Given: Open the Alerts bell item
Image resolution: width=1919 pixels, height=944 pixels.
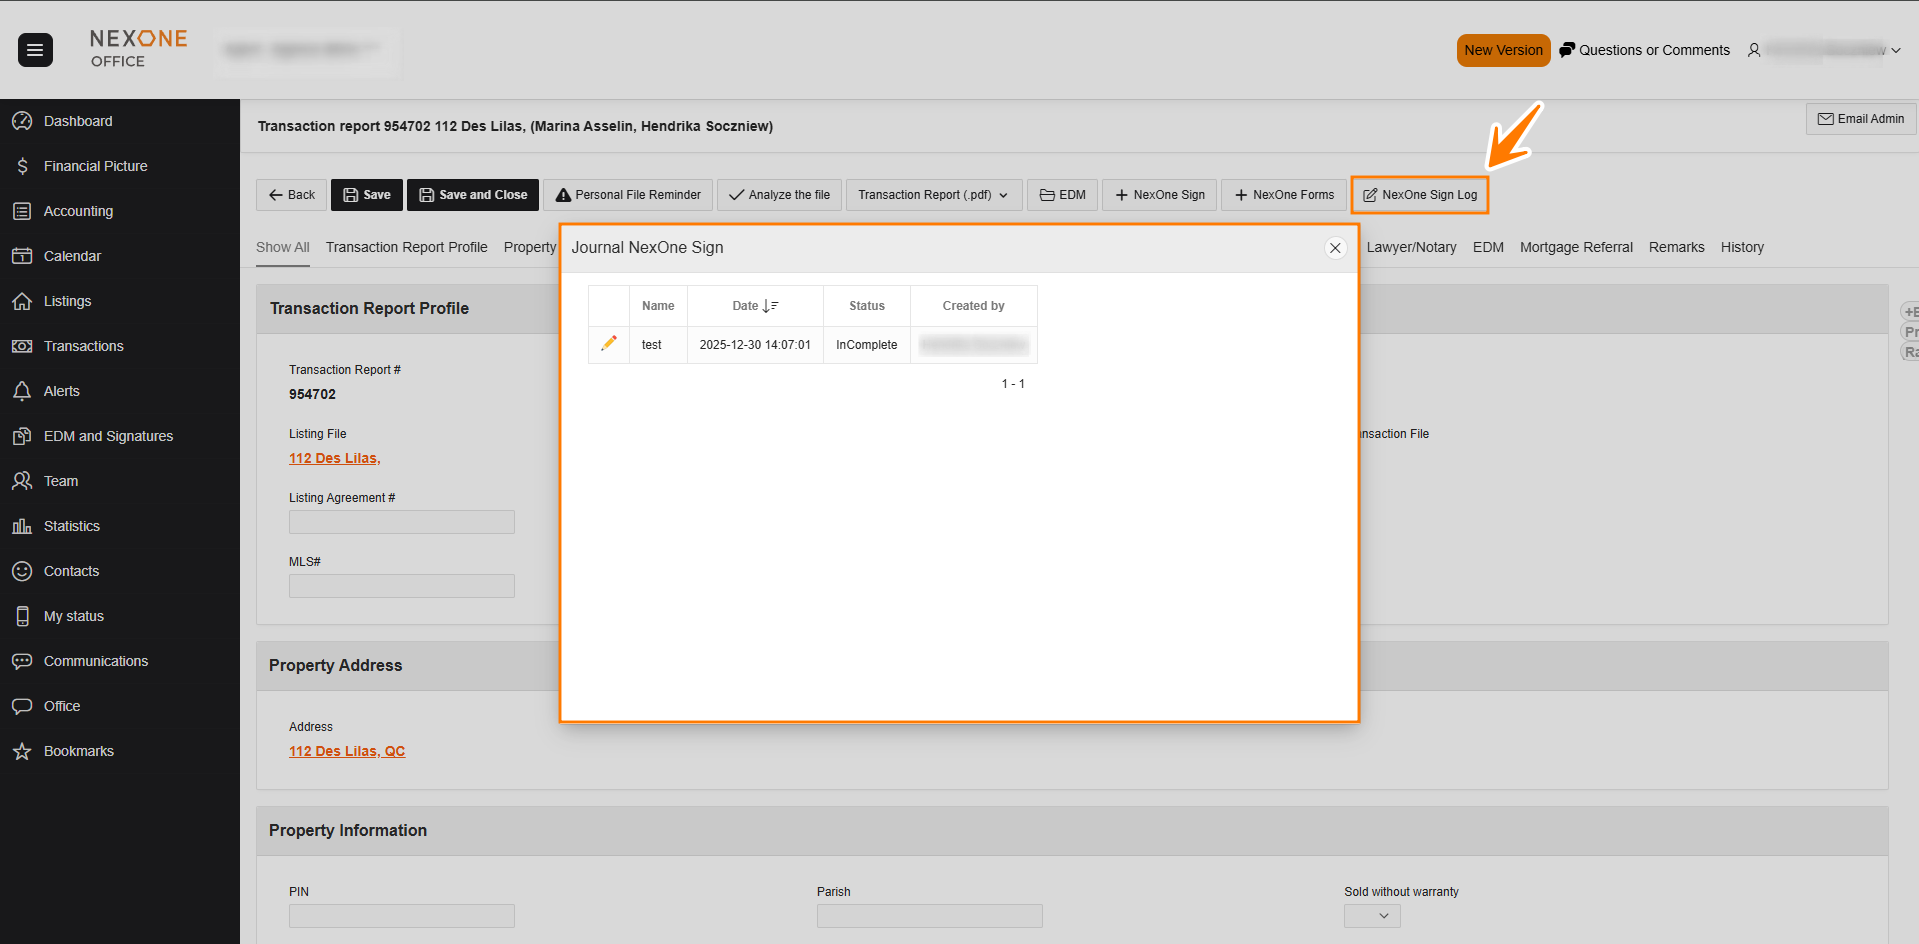Looking at the screenshot, I should tap(61, 391).
